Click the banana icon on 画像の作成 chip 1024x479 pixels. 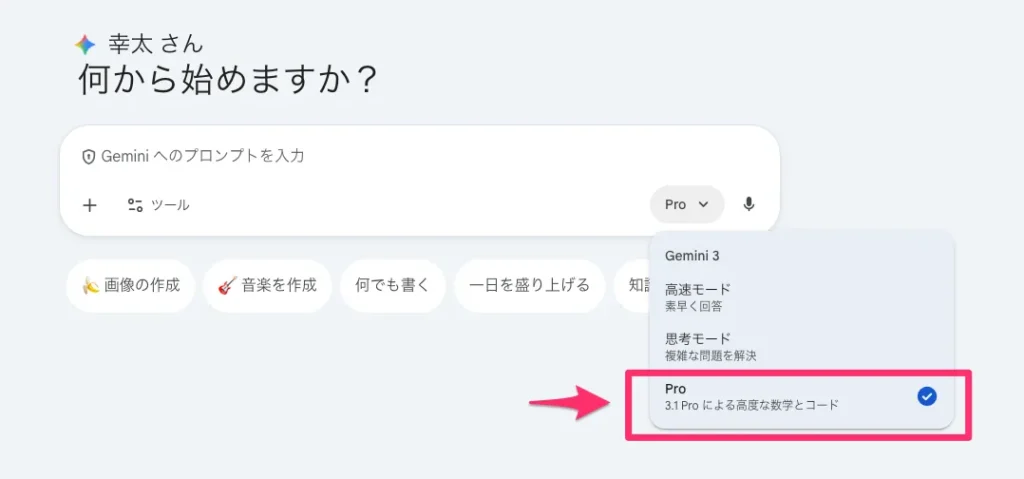(x=91, y=285)
